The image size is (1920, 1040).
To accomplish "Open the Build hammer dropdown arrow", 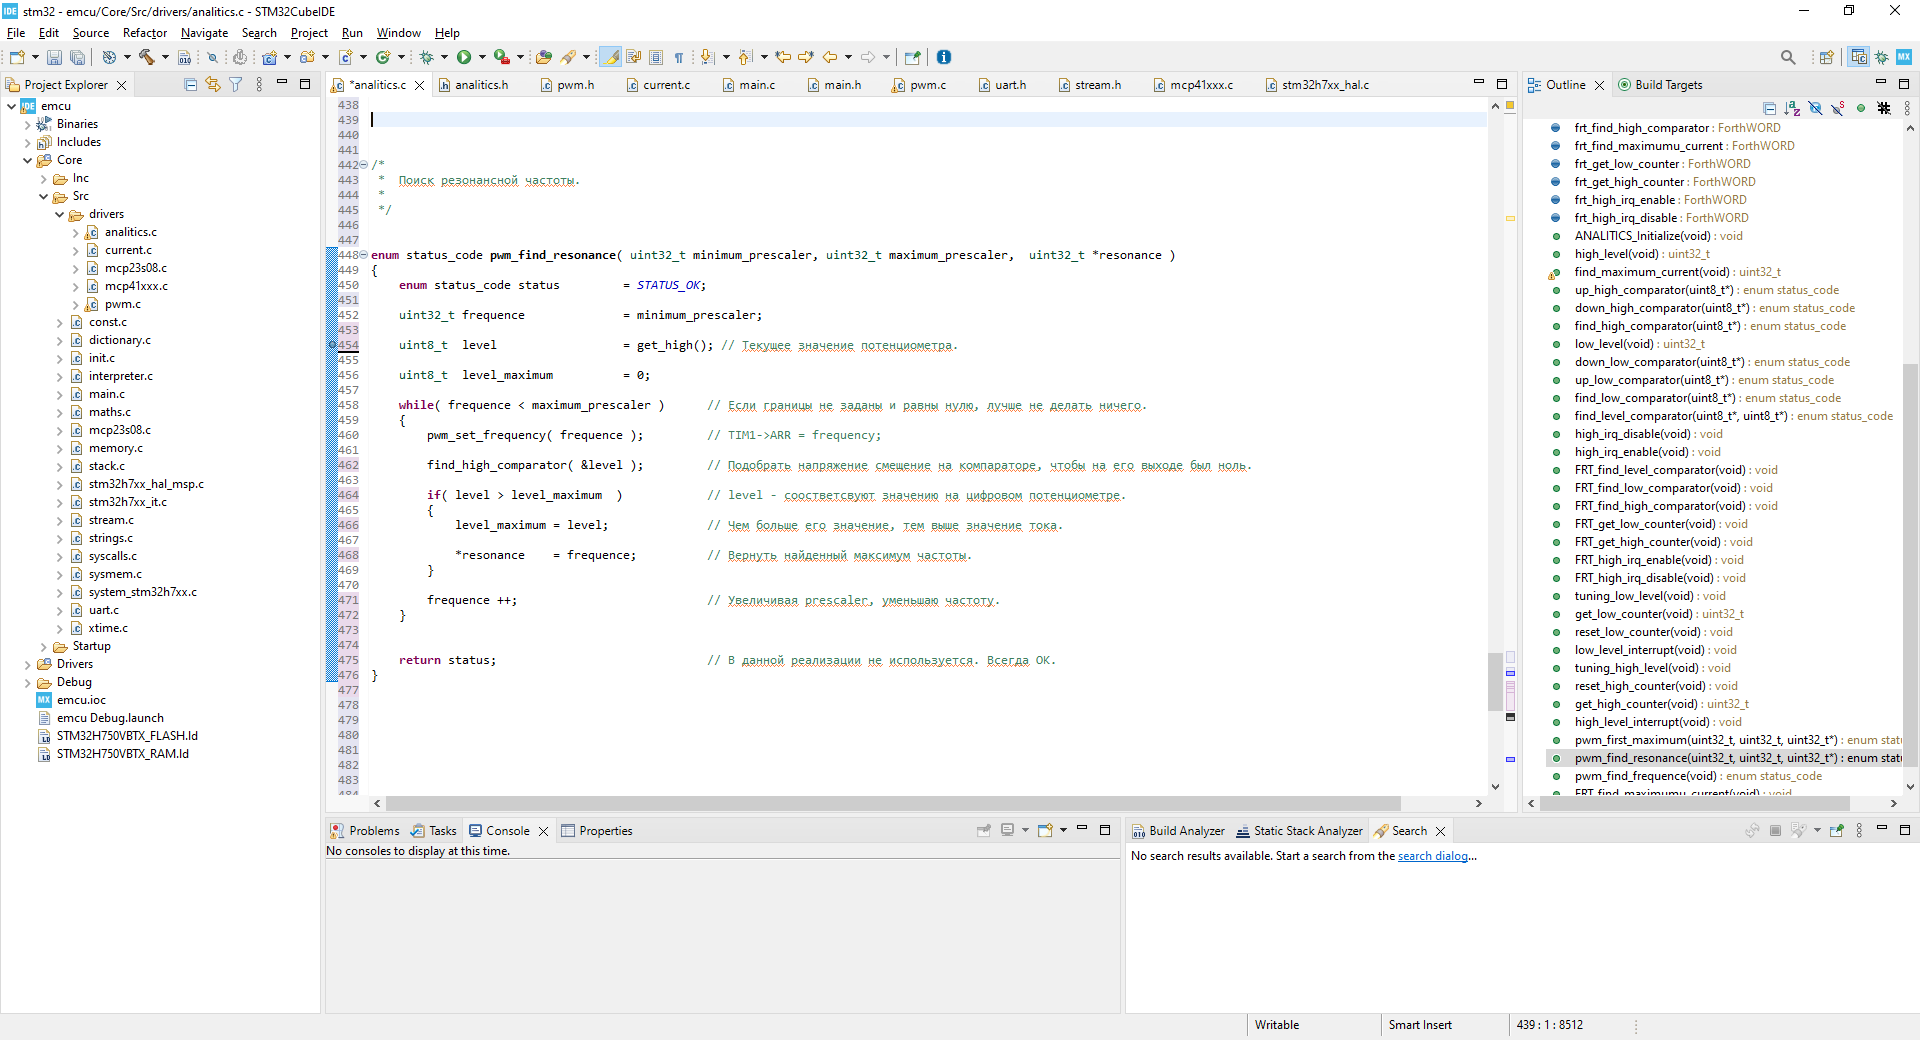I will (165, 58).
